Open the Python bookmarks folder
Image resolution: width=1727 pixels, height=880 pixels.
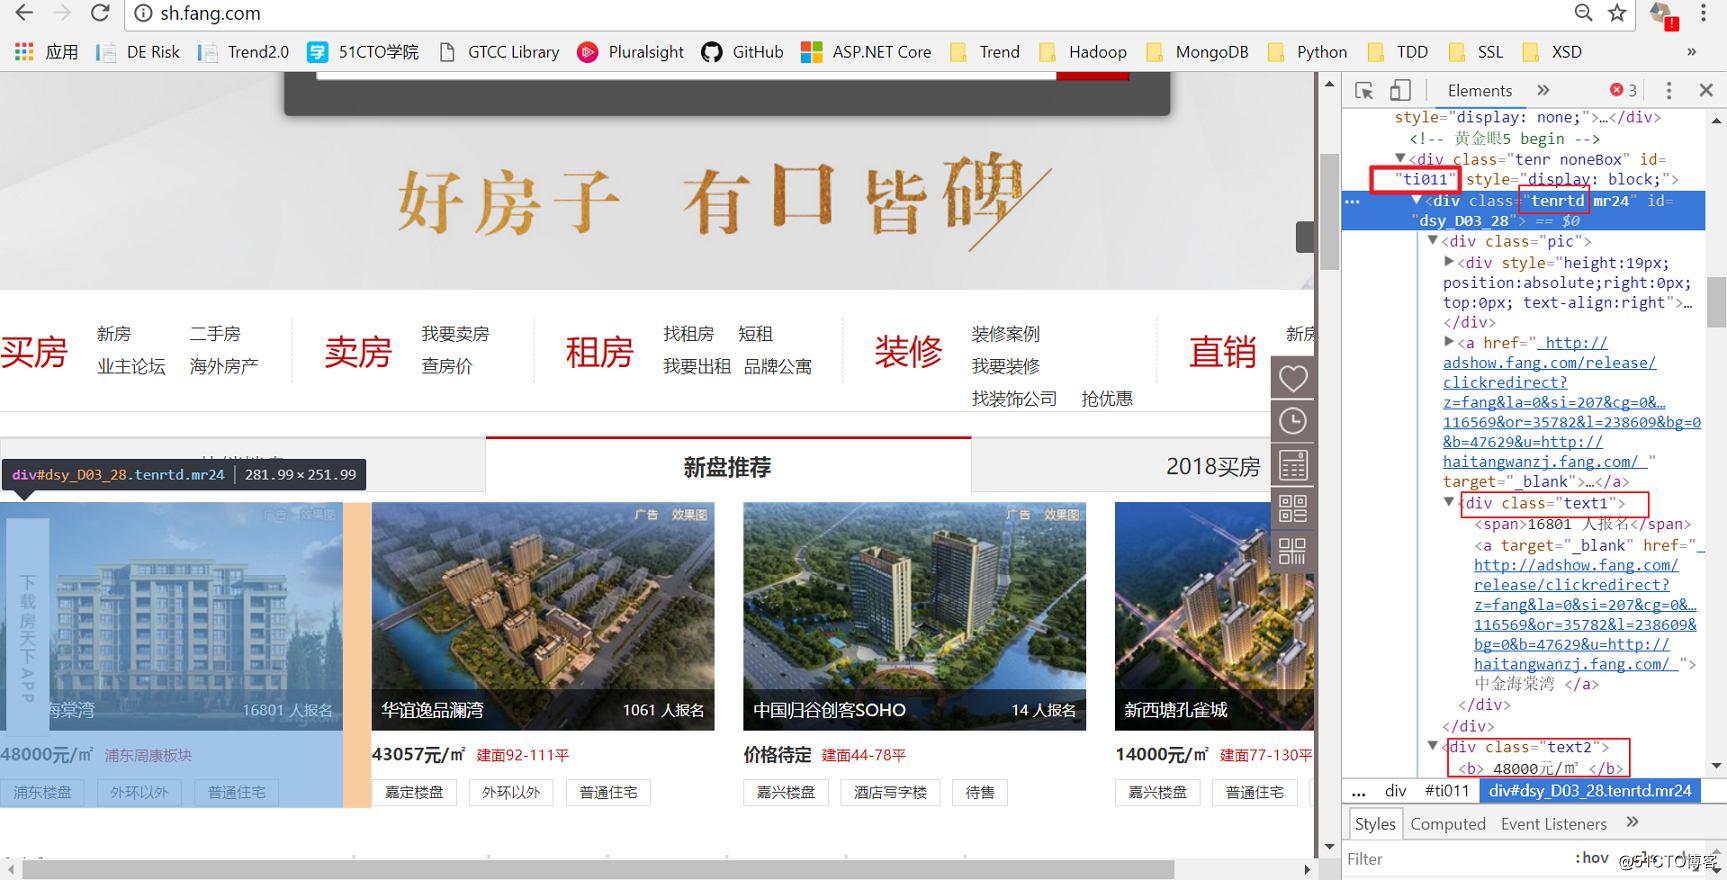click(x=1307, y=52)
